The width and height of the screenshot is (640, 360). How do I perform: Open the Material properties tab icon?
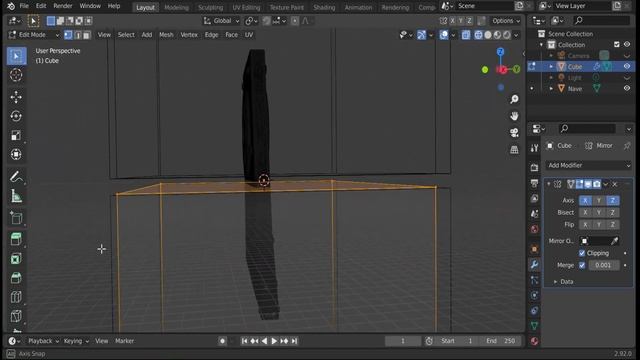point(534,341)
